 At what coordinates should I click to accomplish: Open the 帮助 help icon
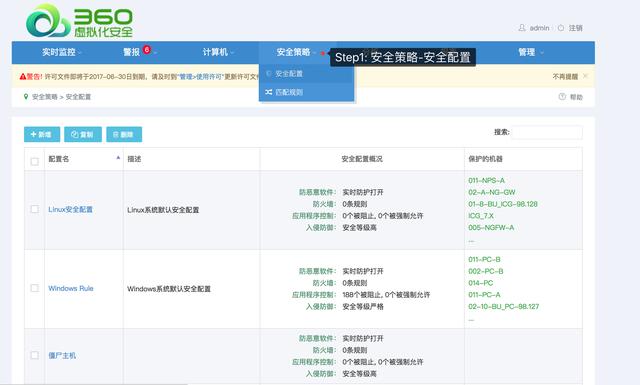[x=562, y=97]
